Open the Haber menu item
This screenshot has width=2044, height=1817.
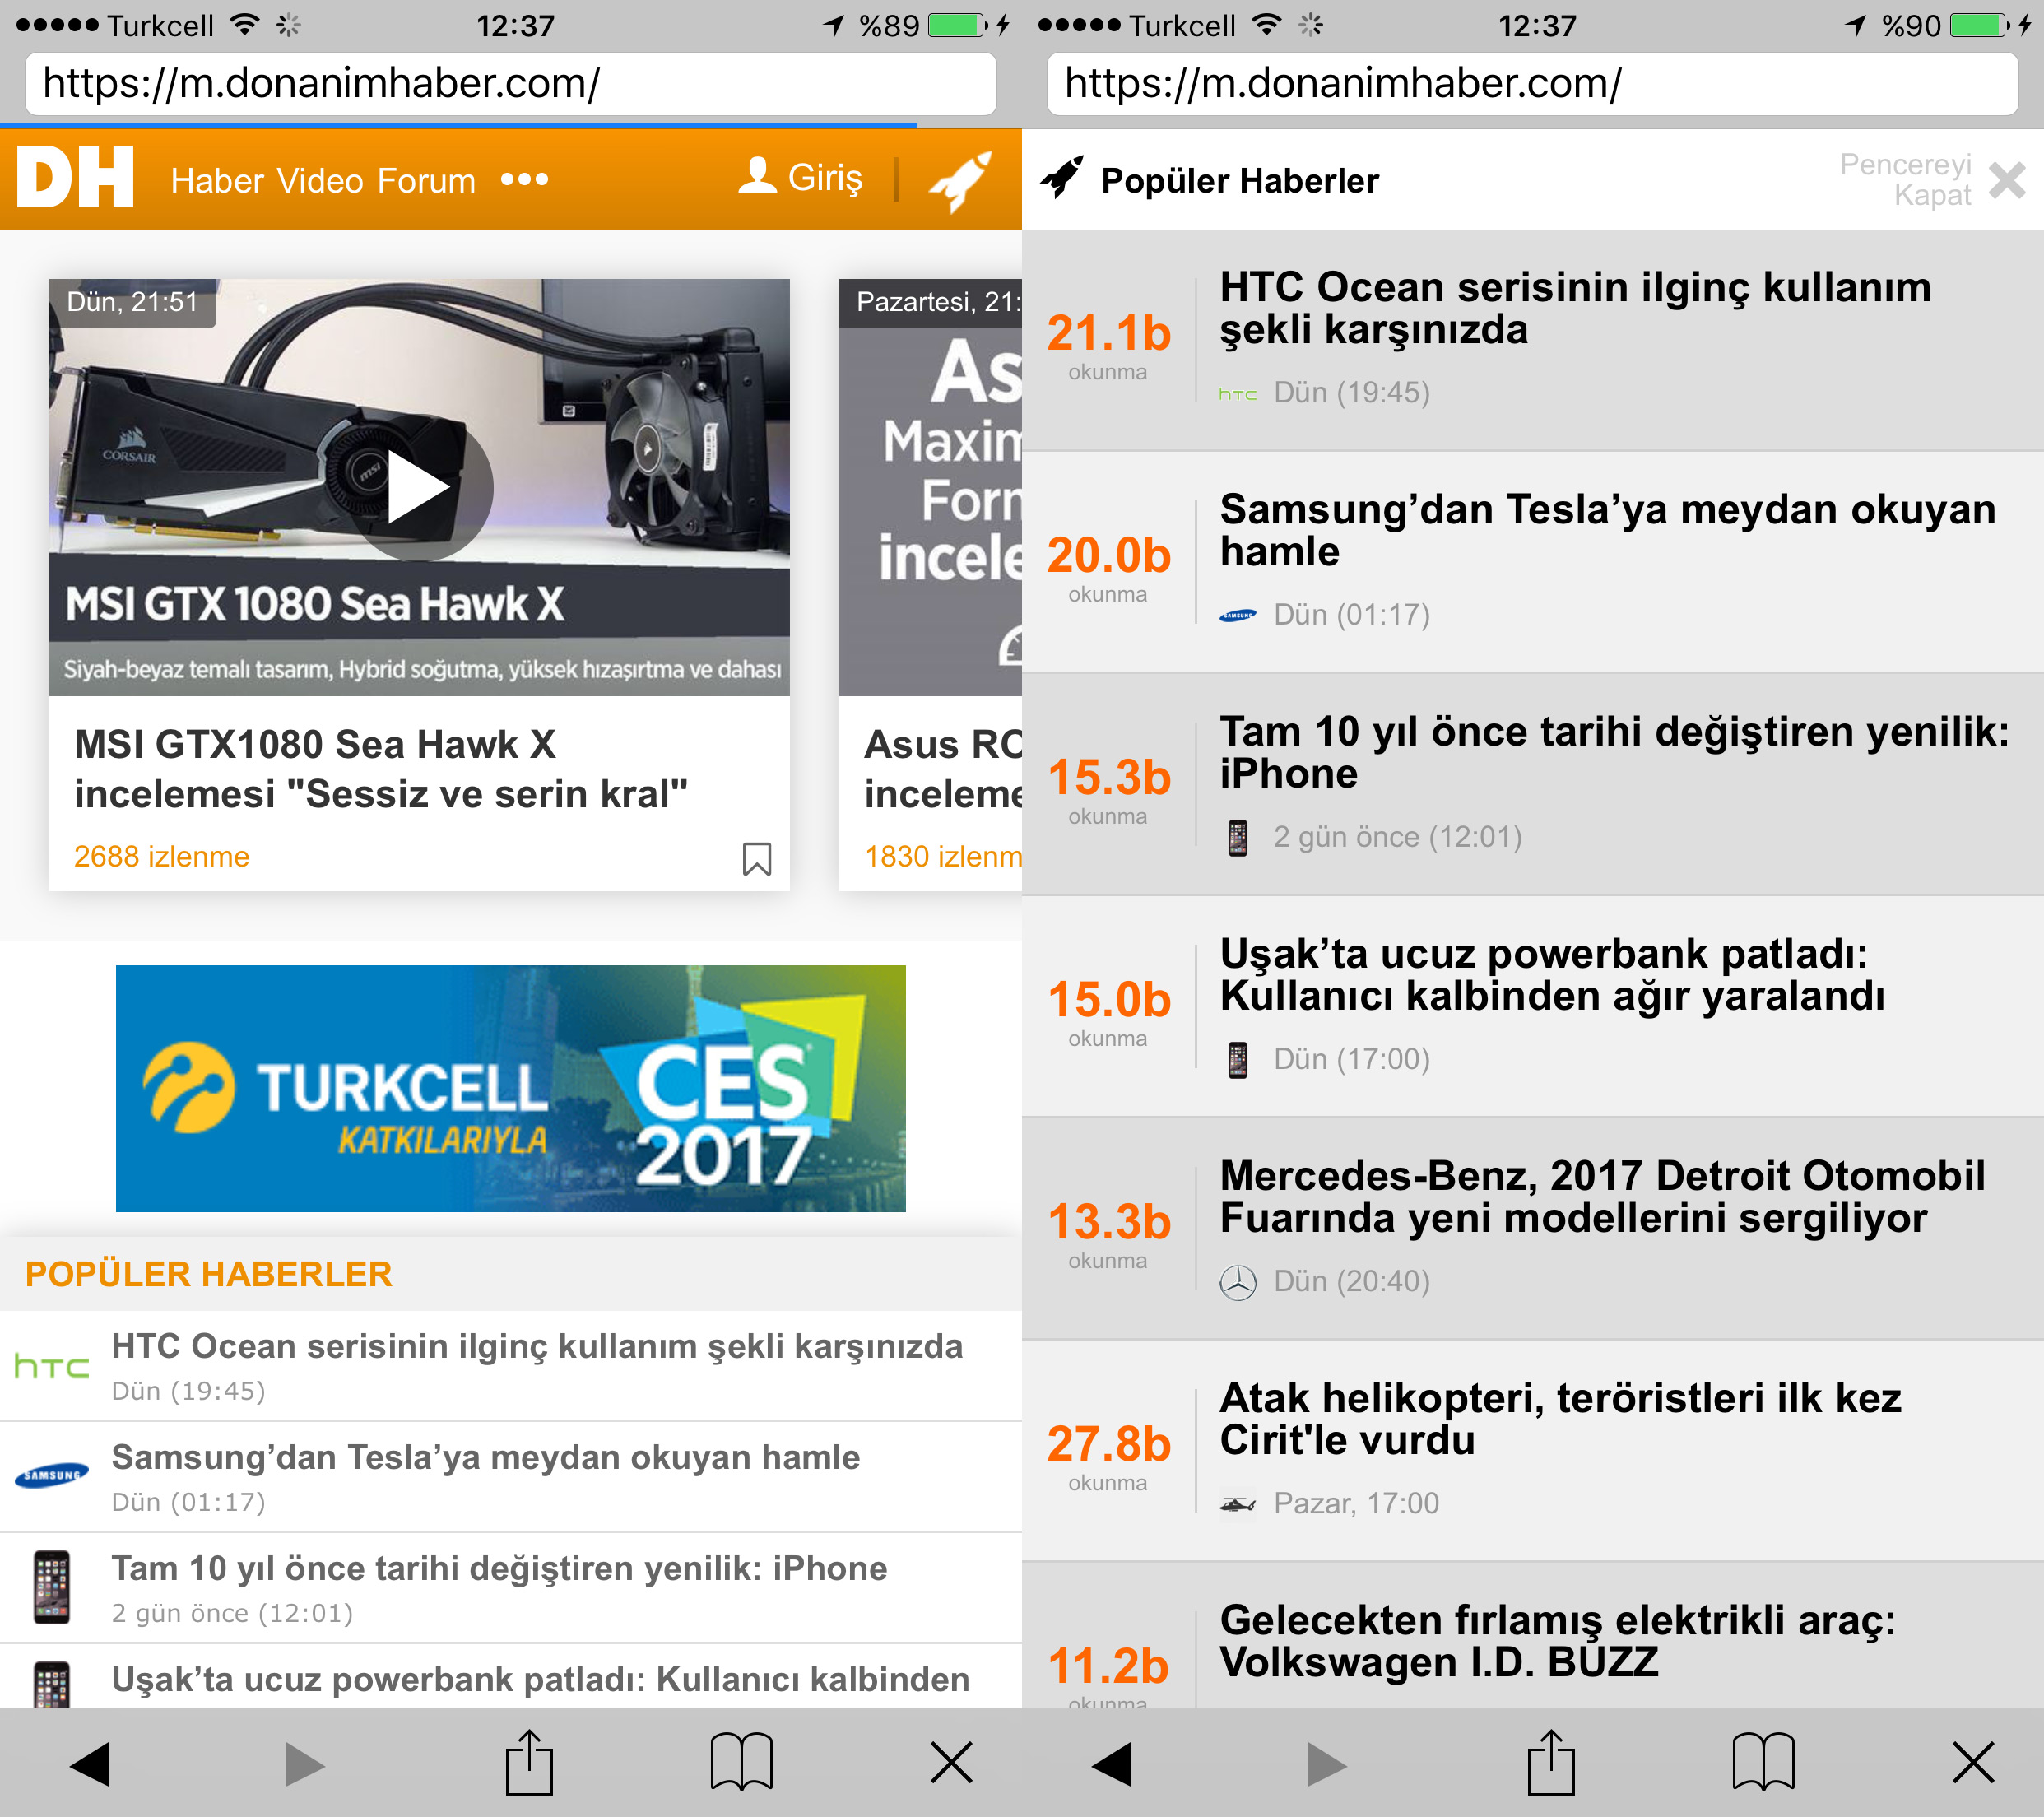216,181
